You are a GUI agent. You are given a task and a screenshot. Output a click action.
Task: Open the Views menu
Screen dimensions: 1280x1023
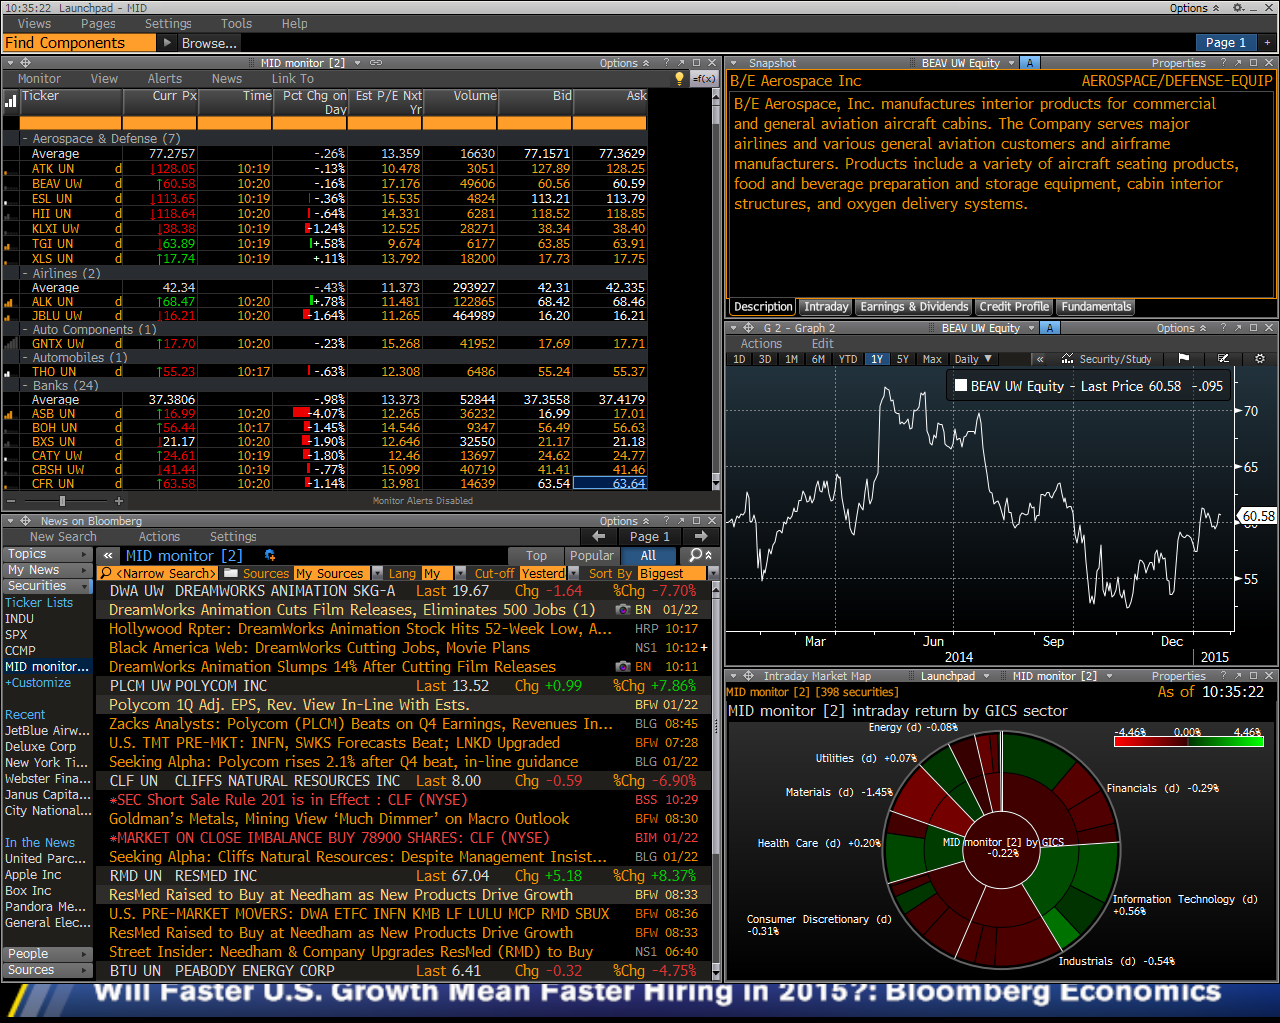pos(34,24)
